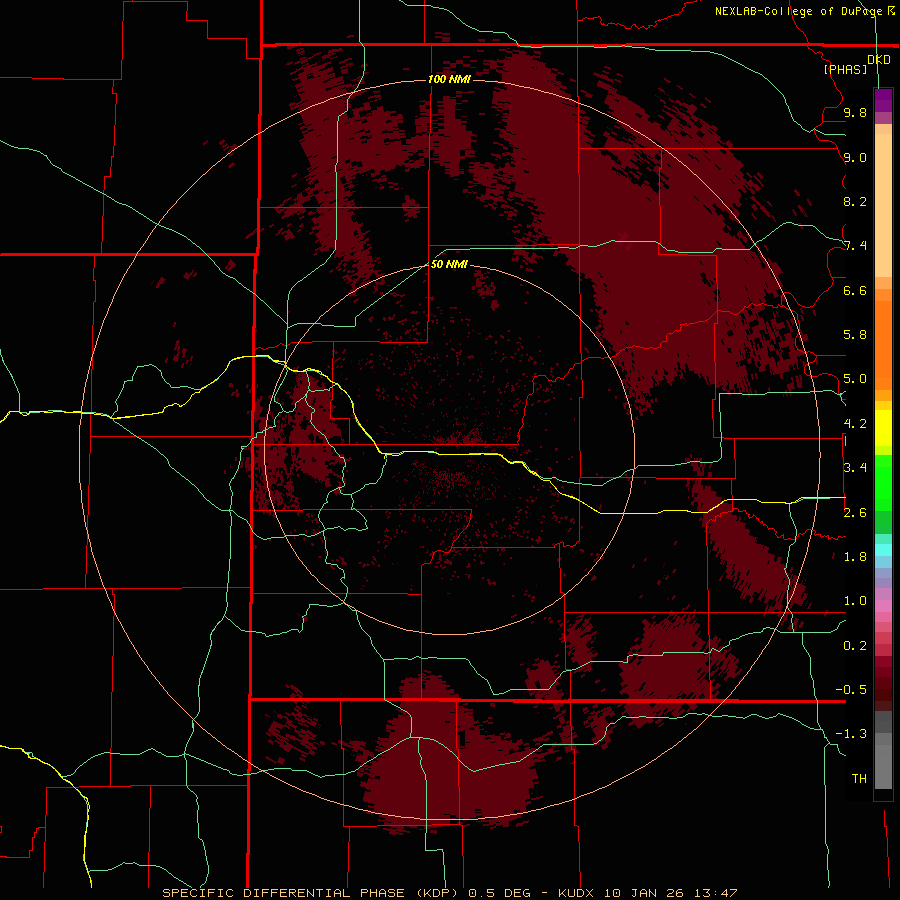900x900 pixels.
Task: Click the 4.2 legend value
Action: click(x=855, y=424)
